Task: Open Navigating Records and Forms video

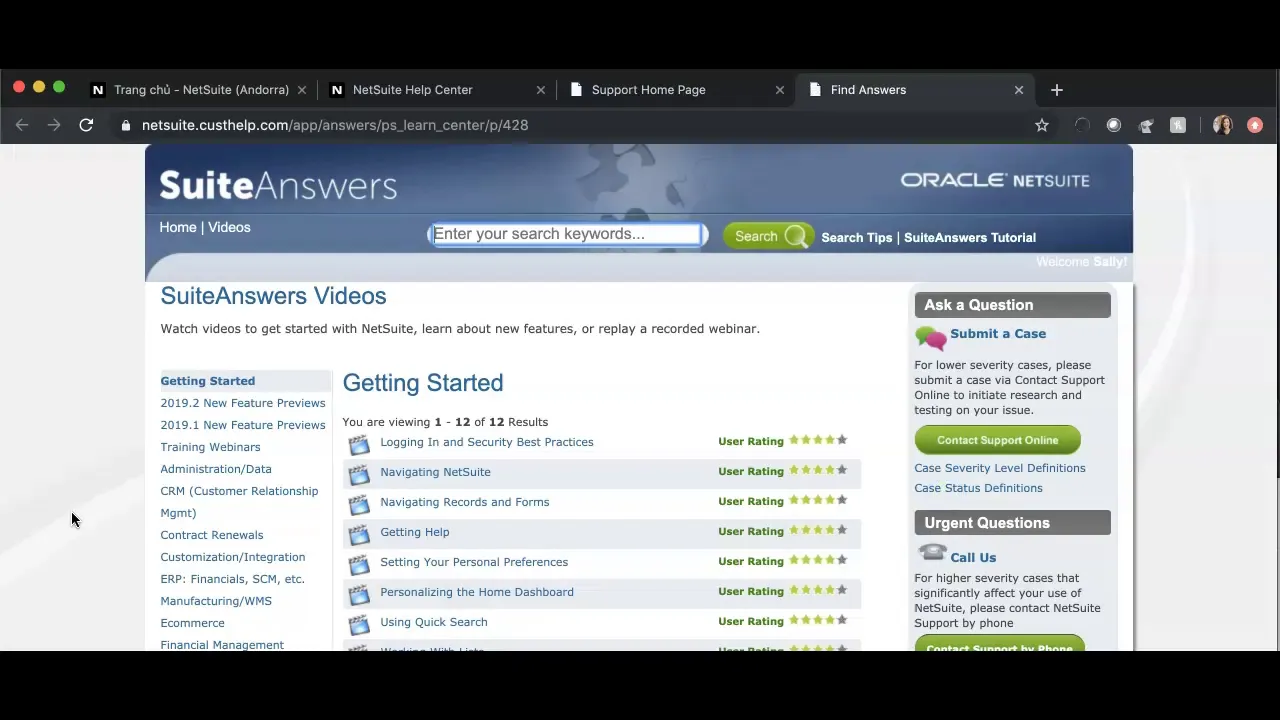Action: (464, 502)
